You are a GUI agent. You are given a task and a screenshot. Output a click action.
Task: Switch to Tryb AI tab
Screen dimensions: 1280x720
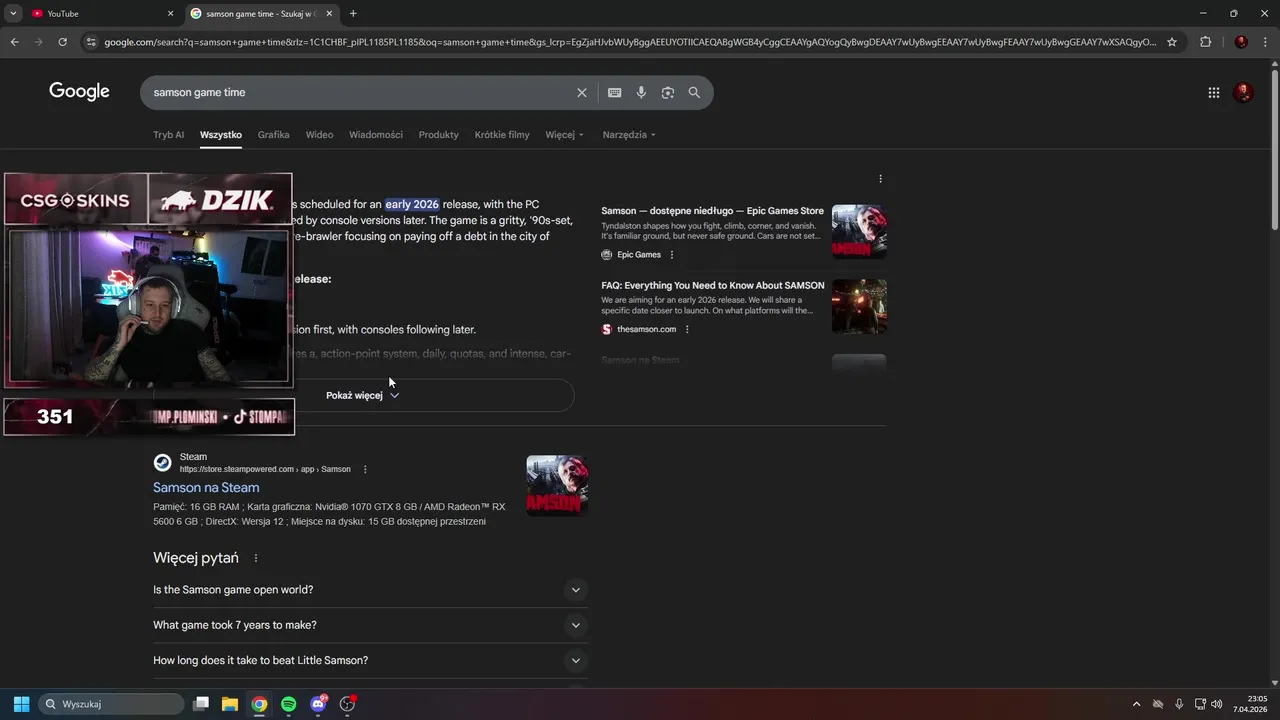click(x=168, y=135)
